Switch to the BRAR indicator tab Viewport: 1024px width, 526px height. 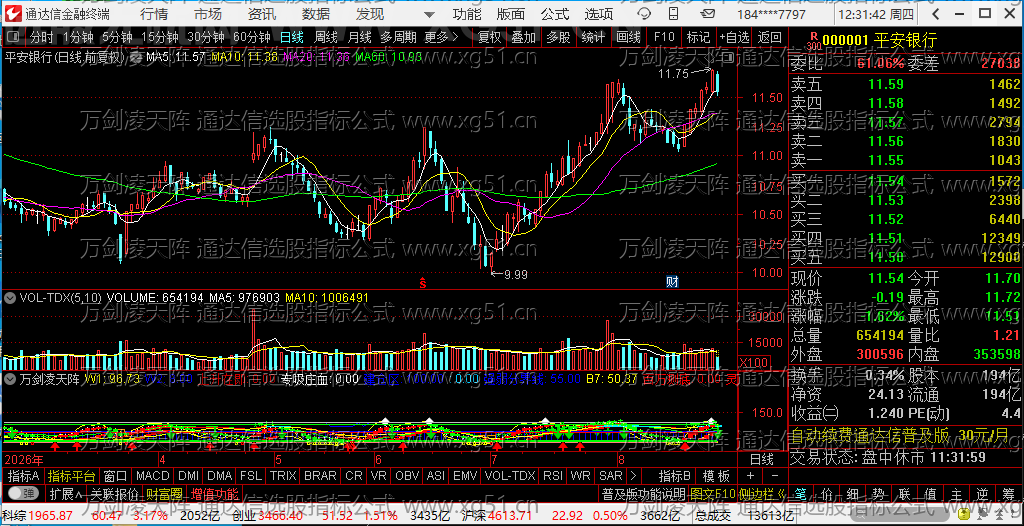point(320,476)
